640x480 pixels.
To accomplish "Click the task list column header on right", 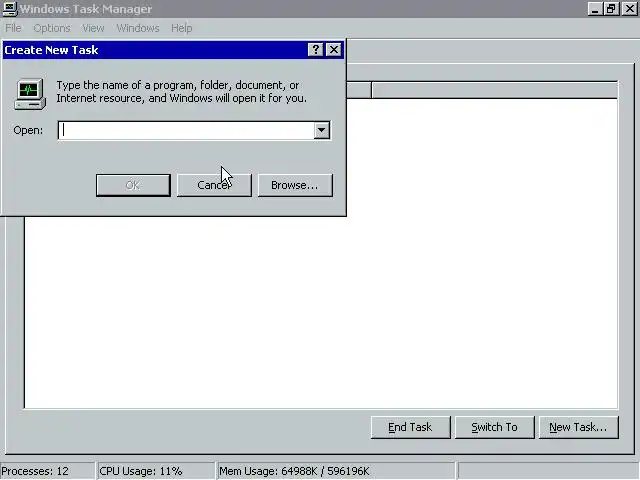I will [495, 90].
